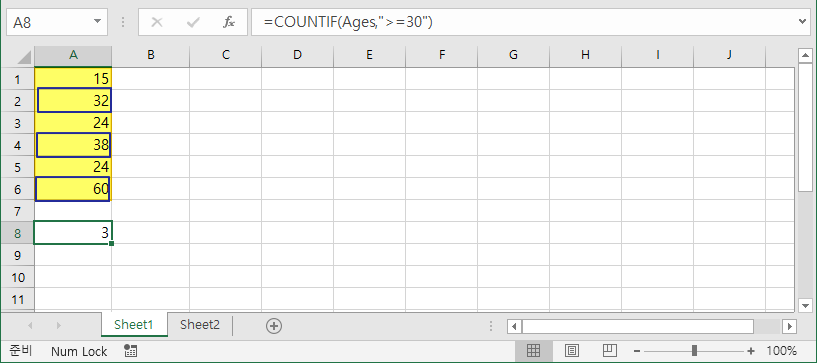
Task: Click the Cancel (X) formula bar icon
Action: pos(157,22)
